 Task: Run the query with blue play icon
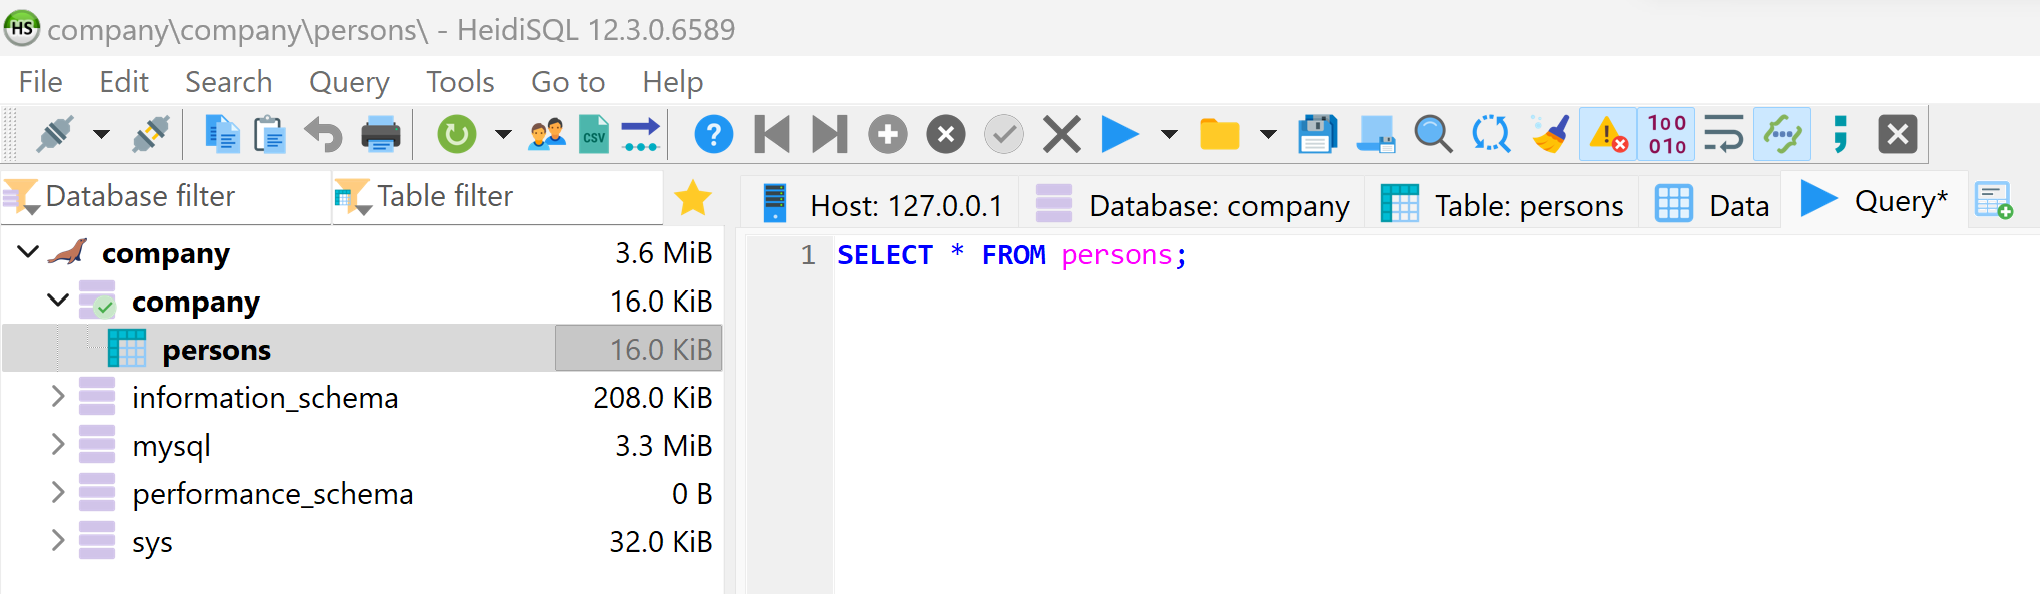click(1120, 134)
